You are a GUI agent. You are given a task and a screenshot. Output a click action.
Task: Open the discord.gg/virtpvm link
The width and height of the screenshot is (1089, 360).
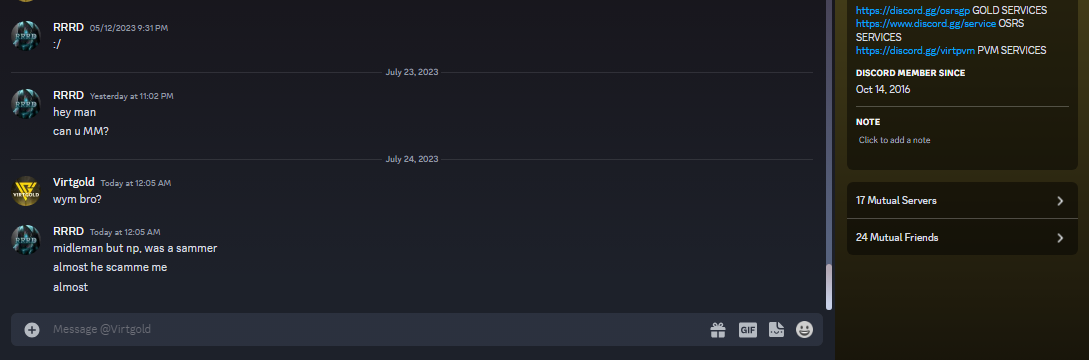point(915,50)
